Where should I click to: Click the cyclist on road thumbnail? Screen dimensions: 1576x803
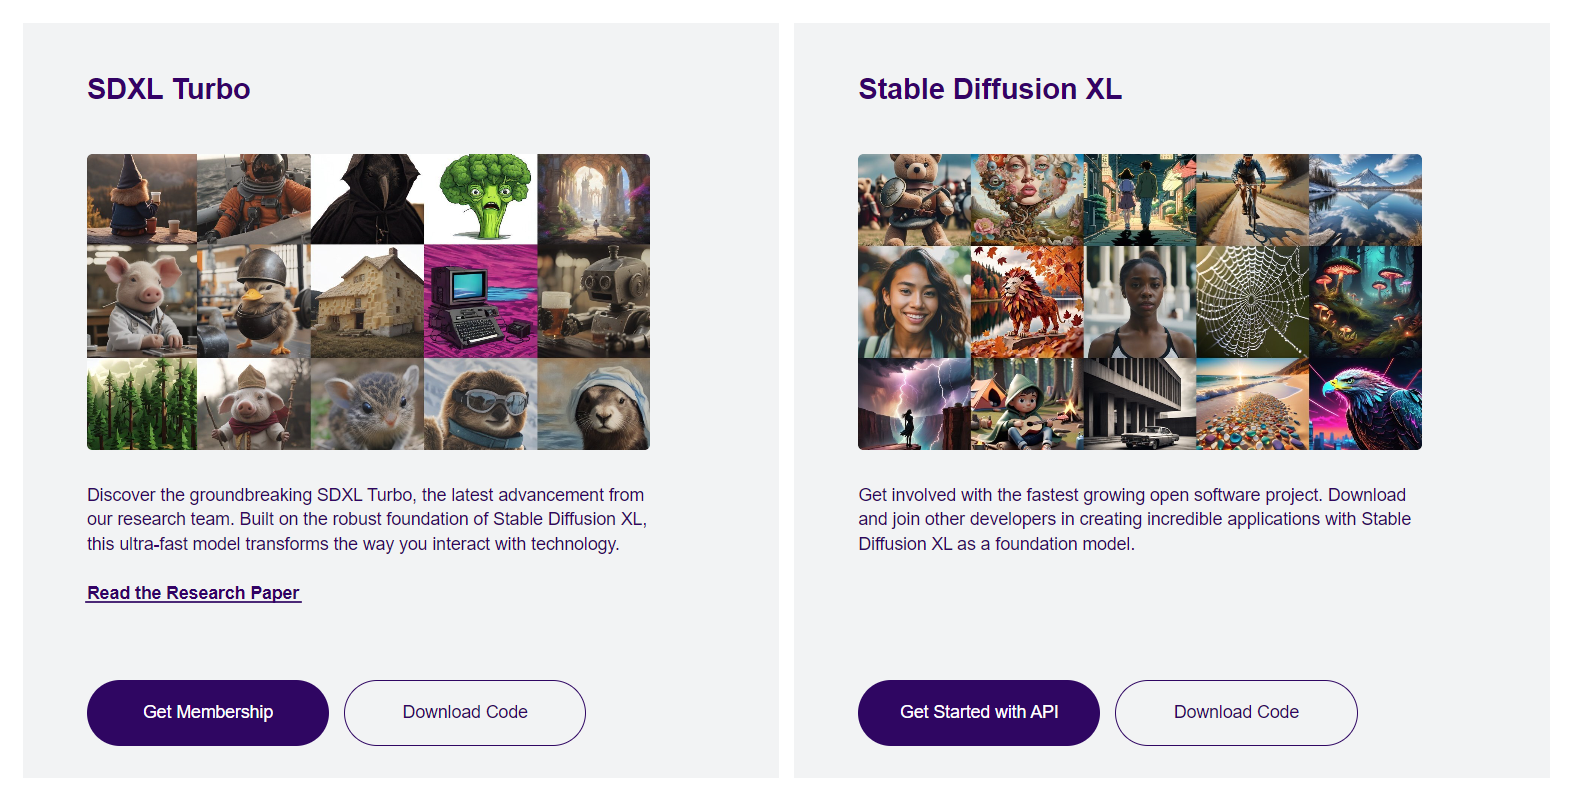pyautogui.click(x=1252, y=200)
